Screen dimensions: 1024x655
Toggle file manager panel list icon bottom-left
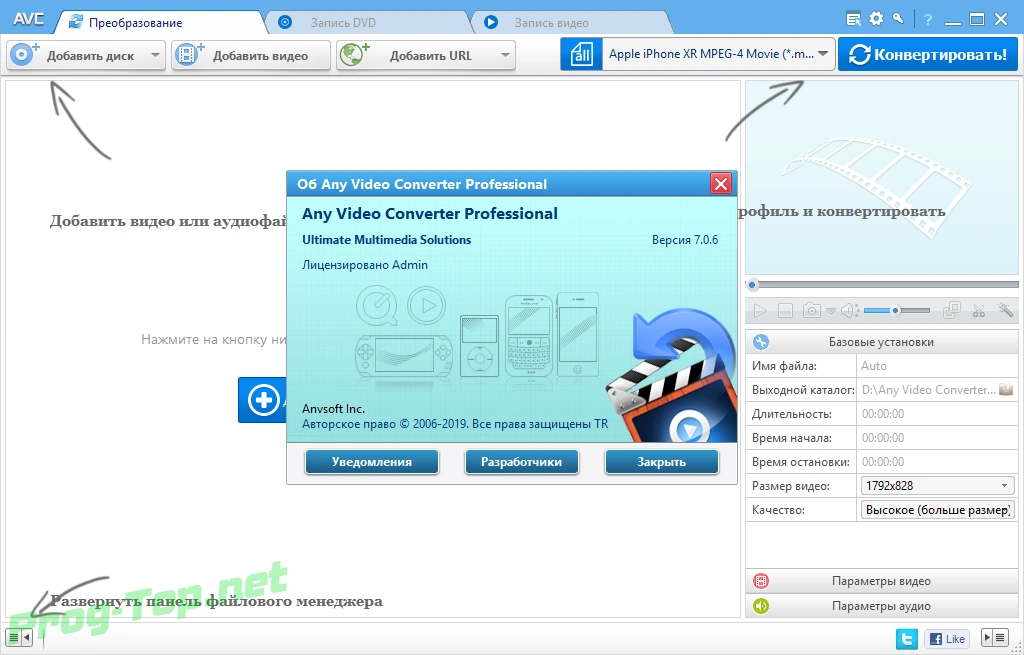[x=14, y=637]
